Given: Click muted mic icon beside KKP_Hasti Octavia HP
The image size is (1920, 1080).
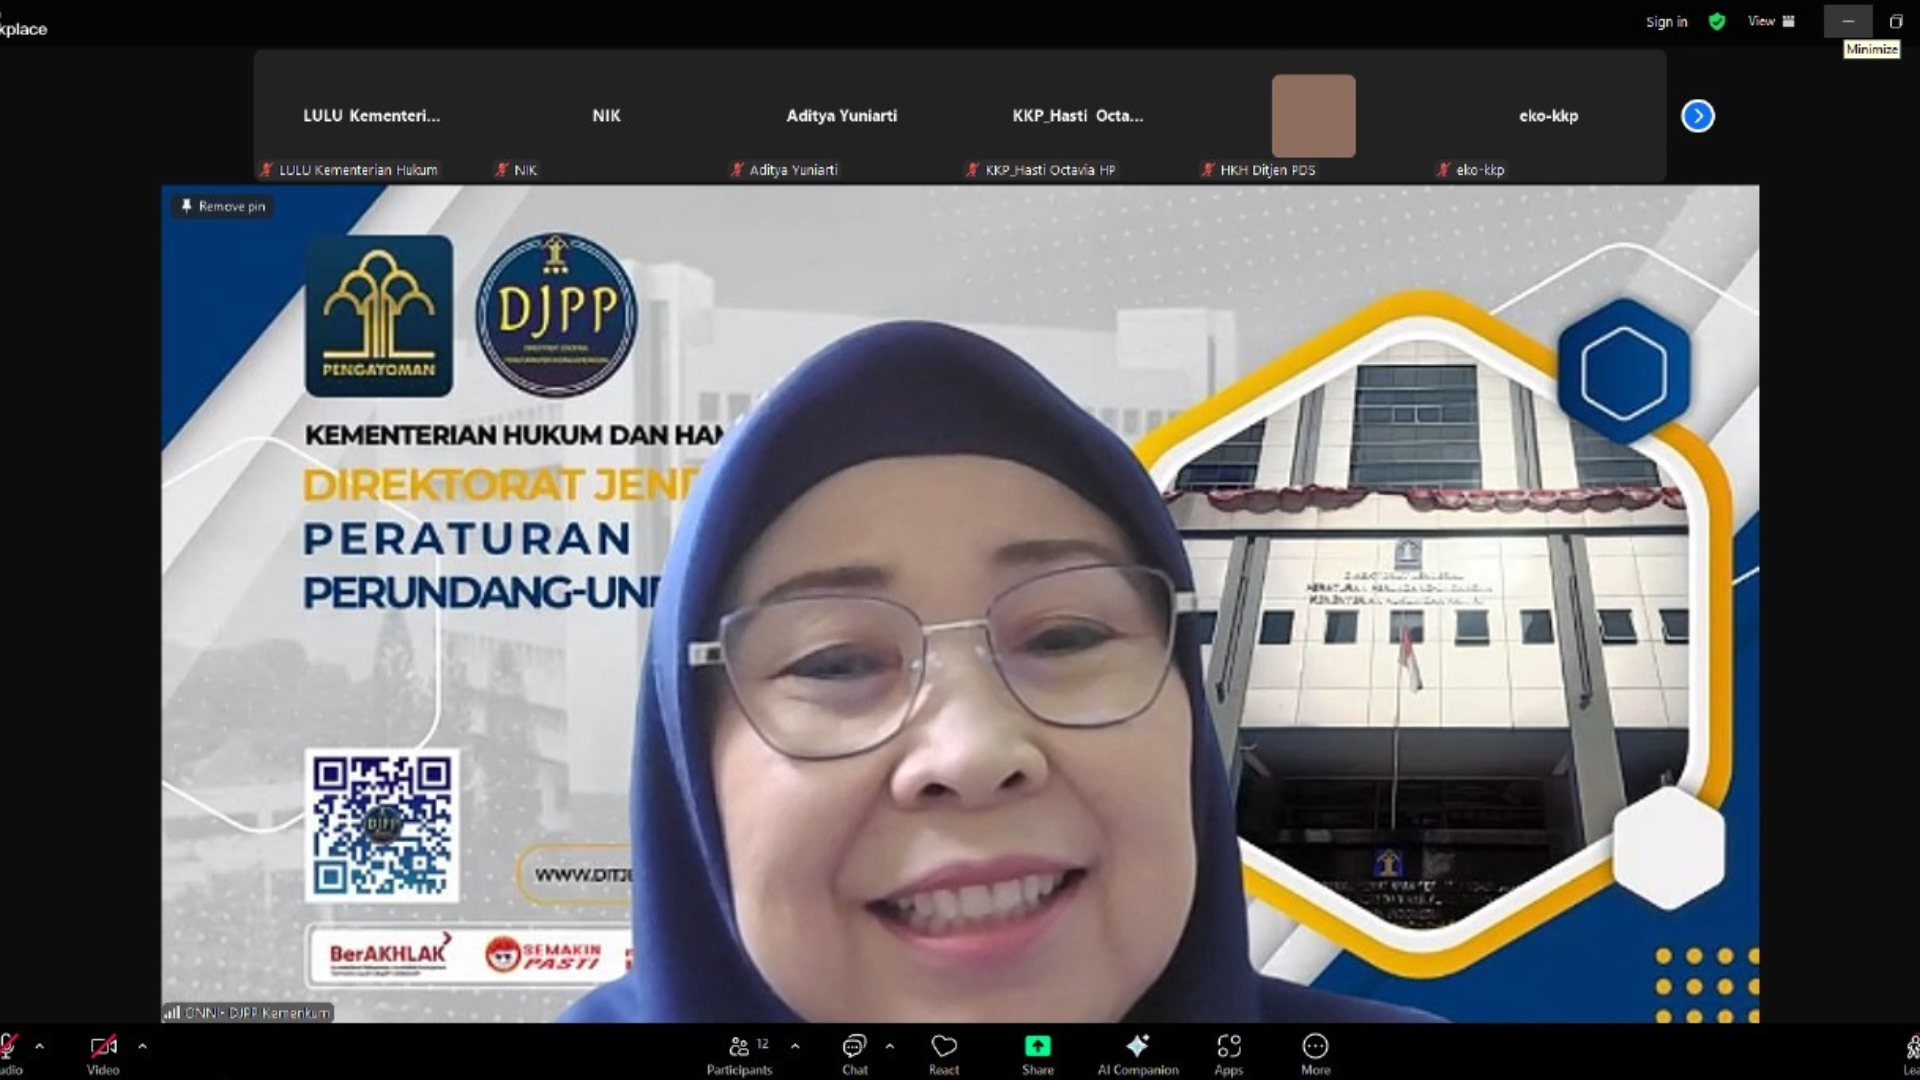Looking at the screenshot, I should click(972, 170).
